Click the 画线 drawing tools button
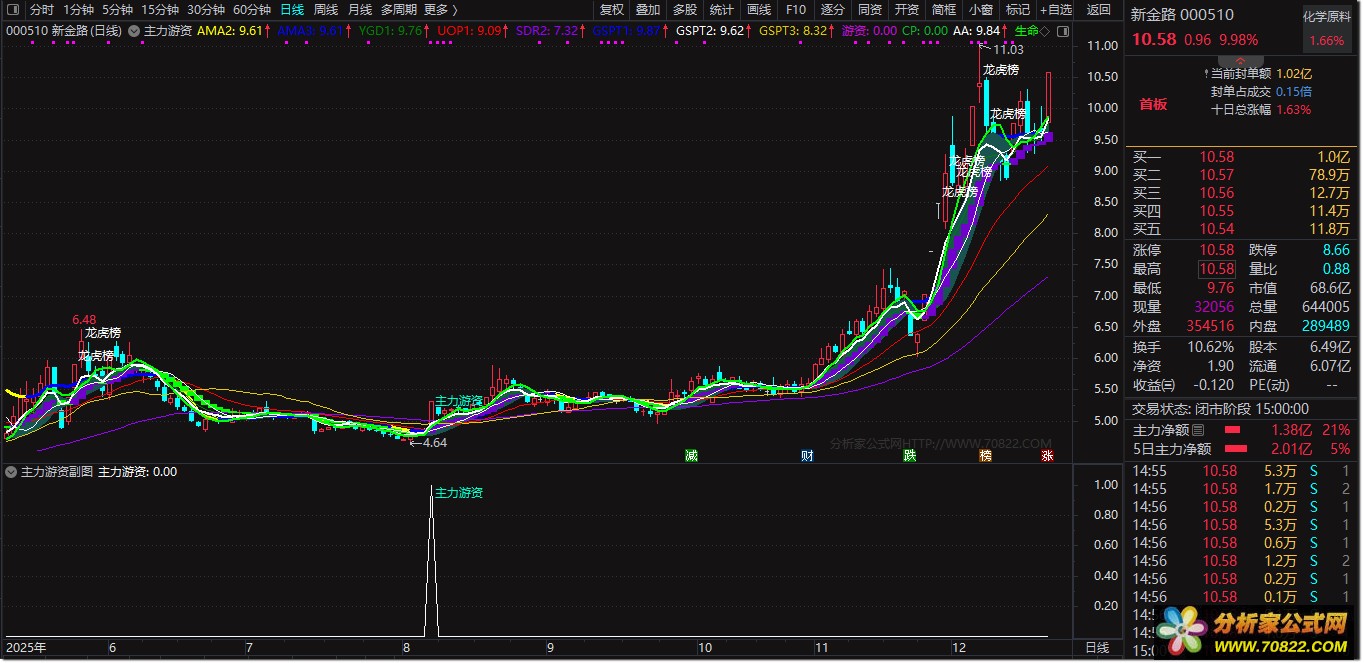Viewport: 1364px width, 663px height. 759,9
